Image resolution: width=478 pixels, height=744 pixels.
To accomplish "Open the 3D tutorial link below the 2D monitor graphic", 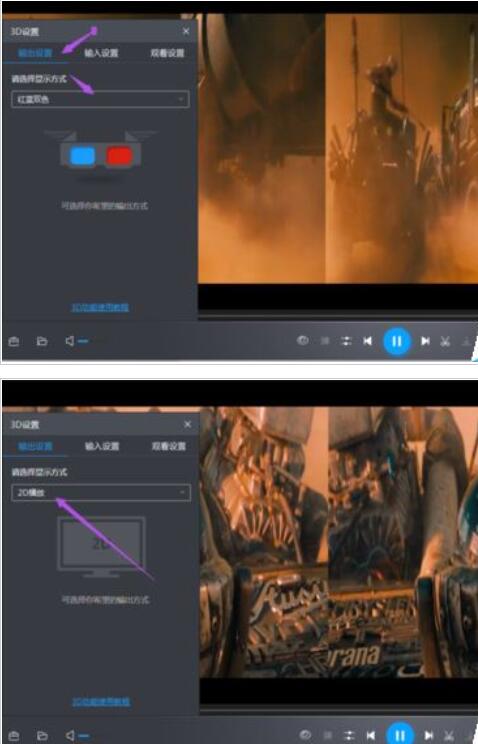I will (x=101, y=702).
